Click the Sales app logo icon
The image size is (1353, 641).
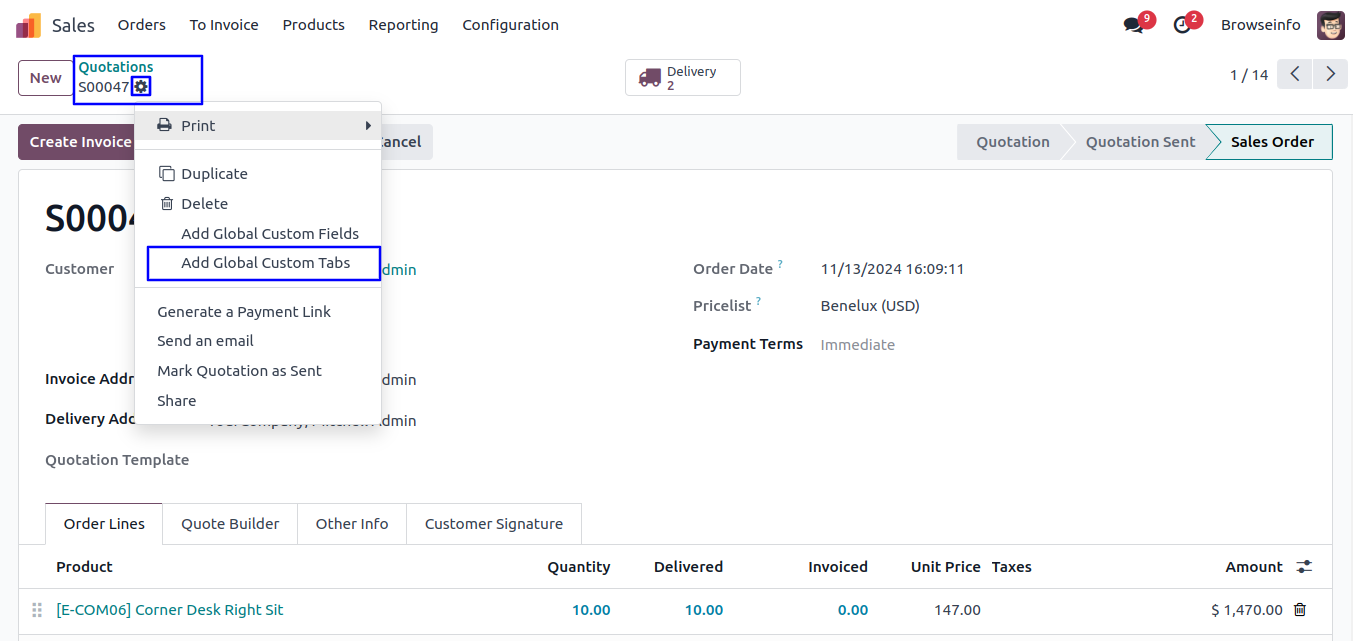click(x=28, y=25)
